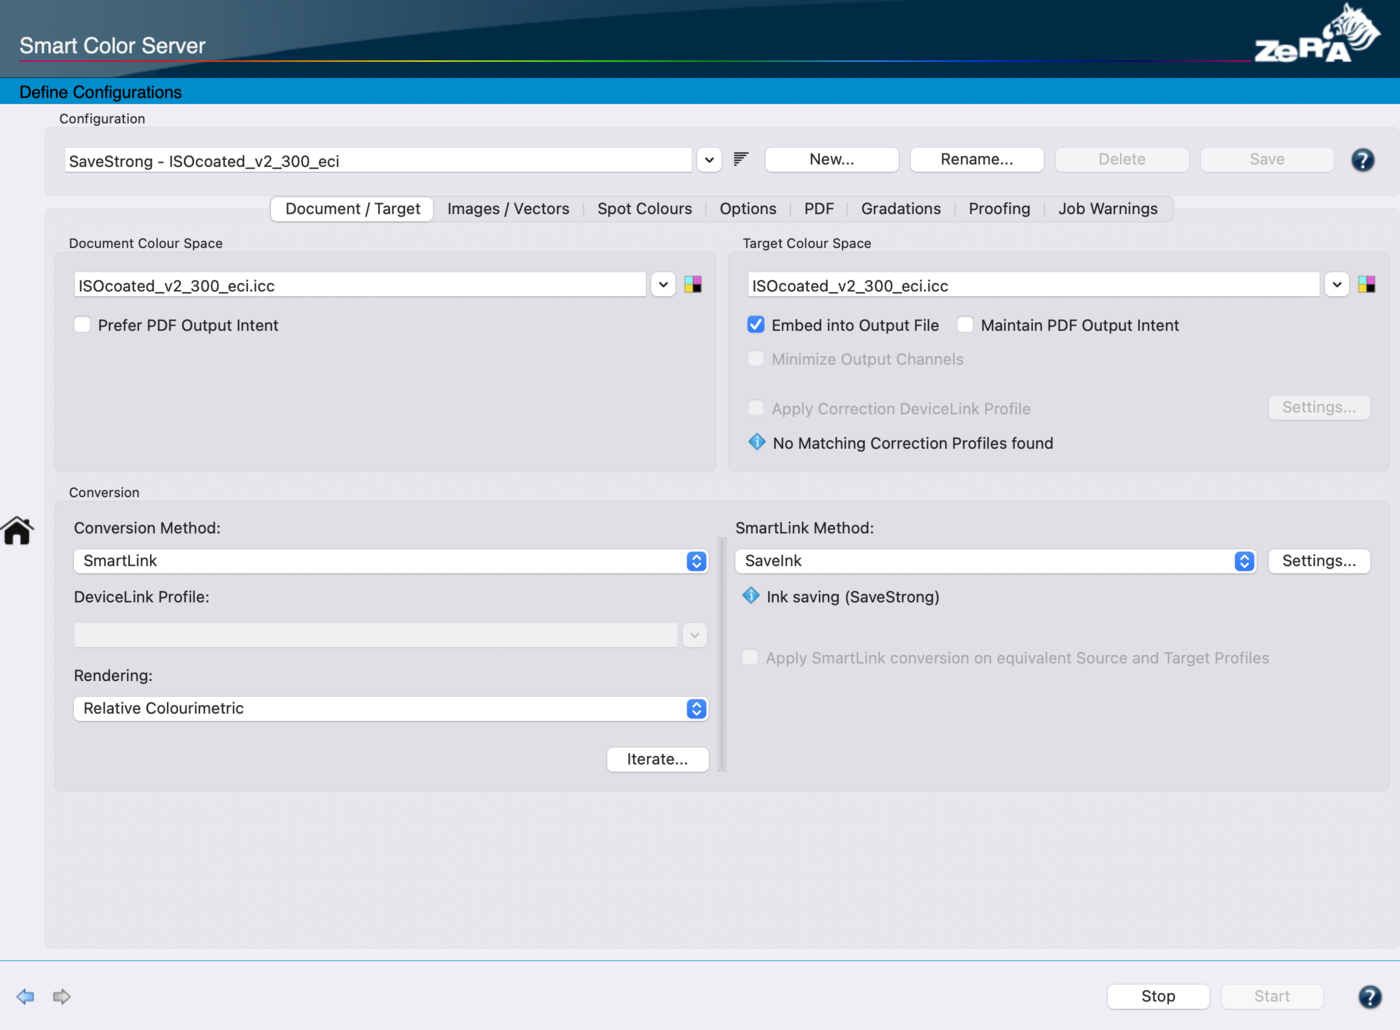
Task: Click the empty DeviceLink Profile field
Action: tap(376, 635)
